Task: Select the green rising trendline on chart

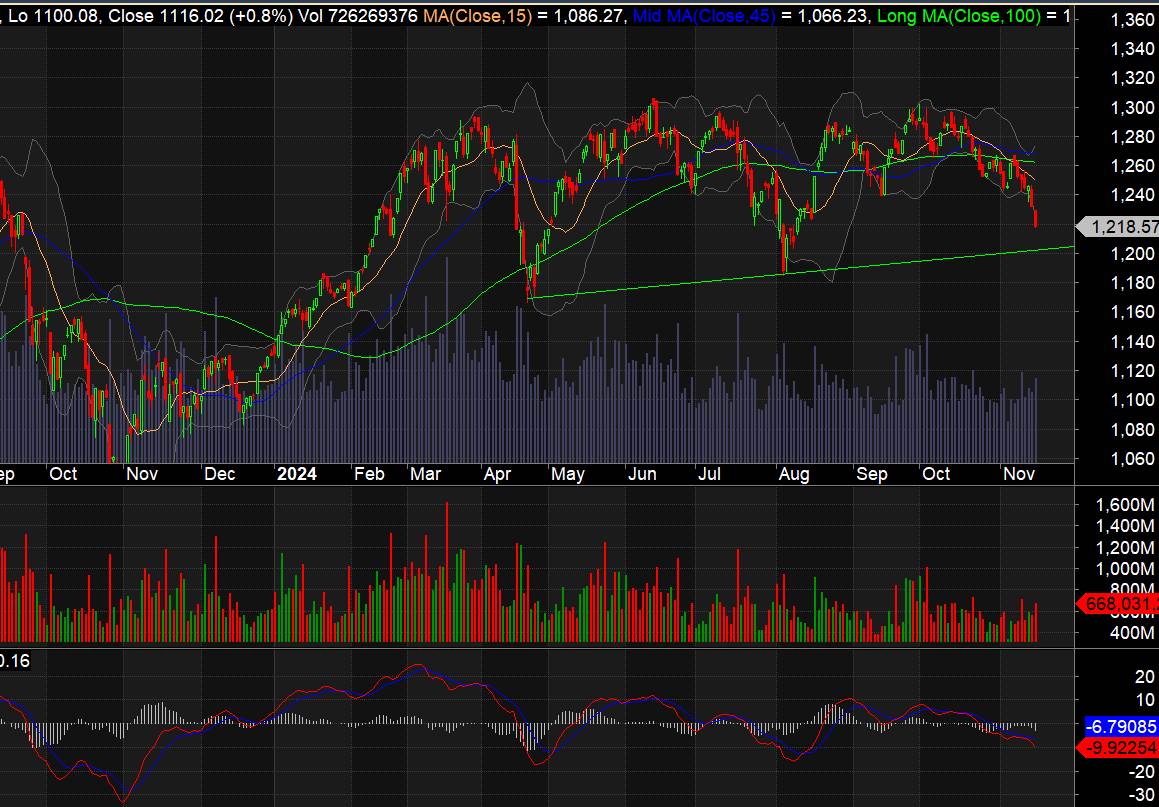Action: pos(801,272)
